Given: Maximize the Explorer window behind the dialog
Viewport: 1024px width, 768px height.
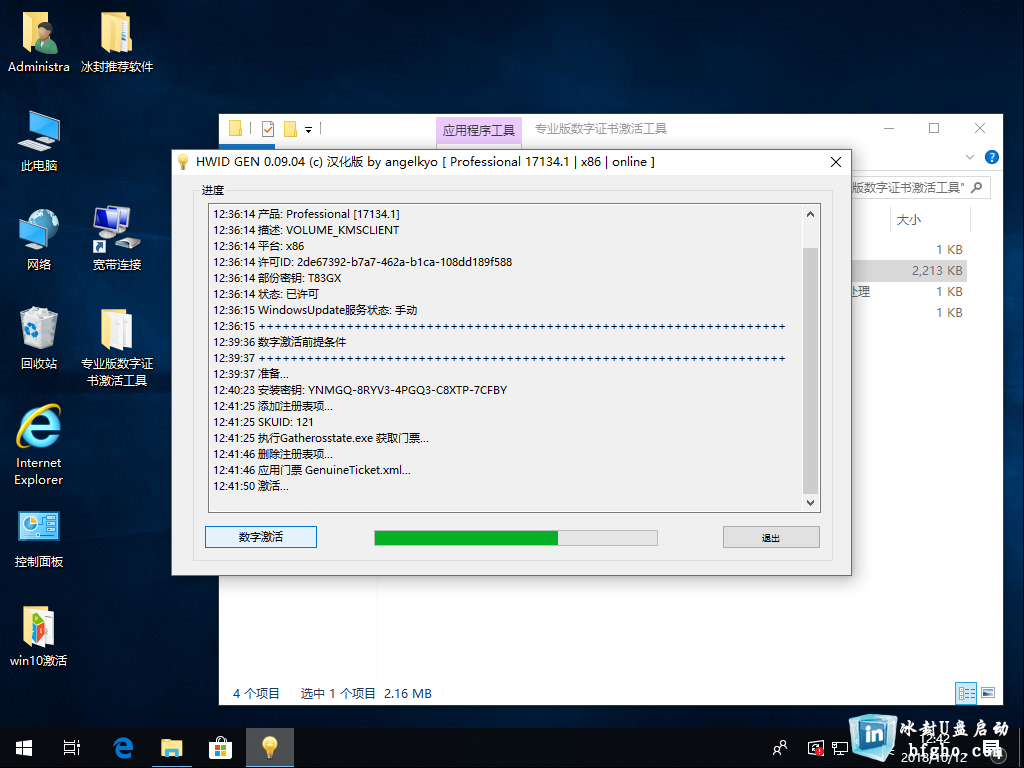Looking at the screenshot, I should (x=934, y=129).
